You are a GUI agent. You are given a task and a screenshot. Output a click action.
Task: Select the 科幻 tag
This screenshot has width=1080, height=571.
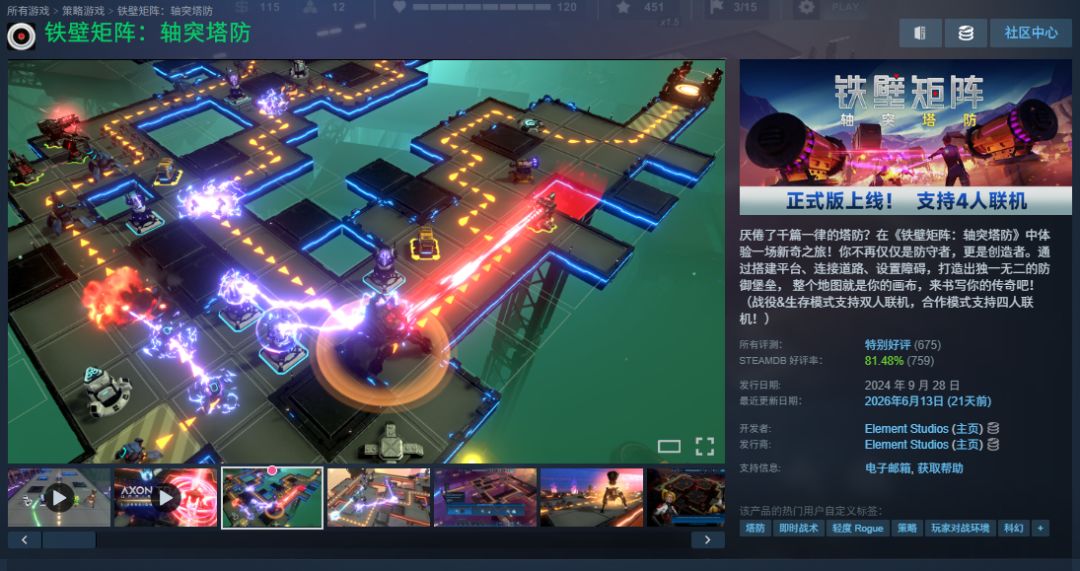point(1013,528)
